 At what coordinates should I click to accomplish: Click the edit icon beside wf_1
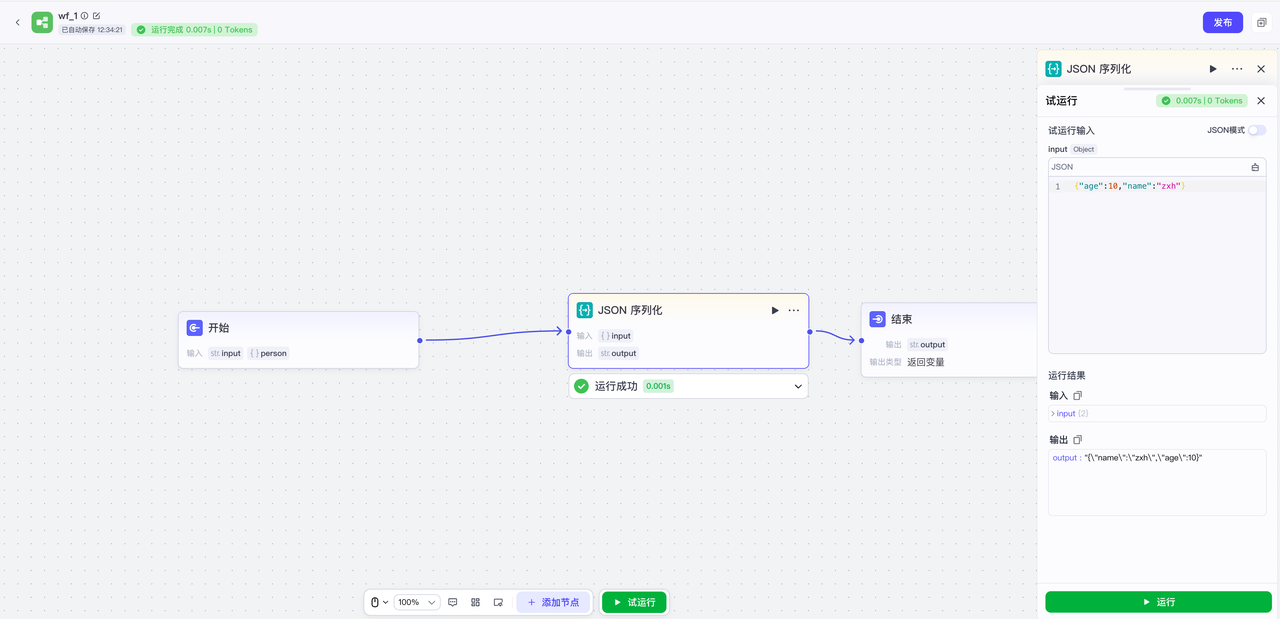tap(97, 16)
